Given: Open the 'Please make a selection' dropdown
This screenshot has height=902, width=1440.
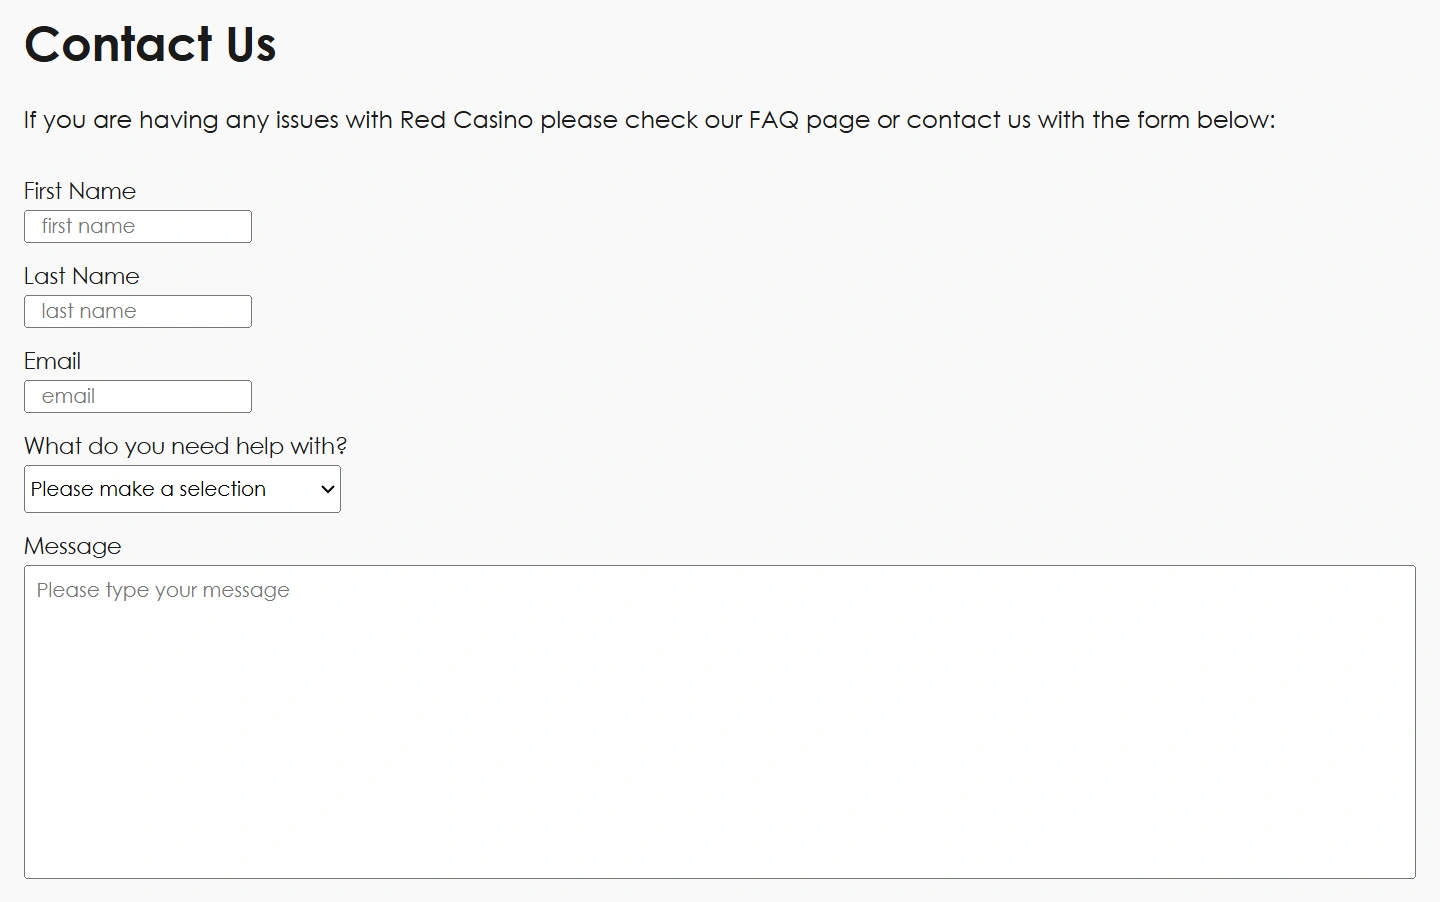Looking at the screenshot, I should click(182, 489).
